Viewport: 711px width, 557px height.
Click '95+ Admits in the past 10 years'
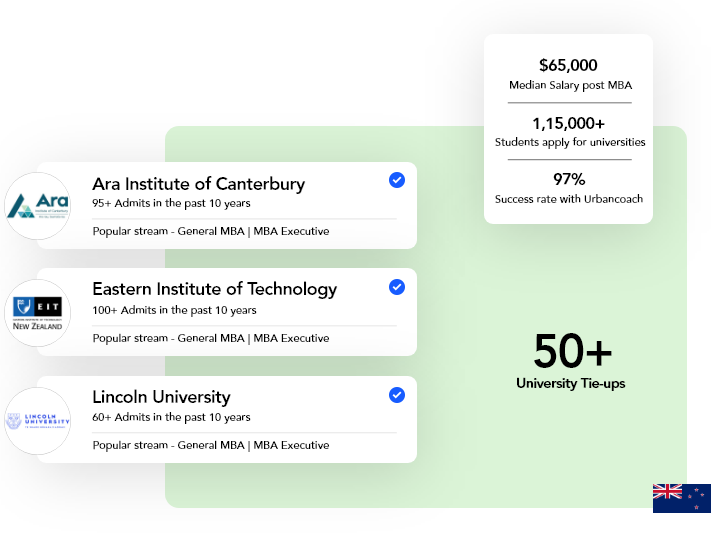[171, 203]
